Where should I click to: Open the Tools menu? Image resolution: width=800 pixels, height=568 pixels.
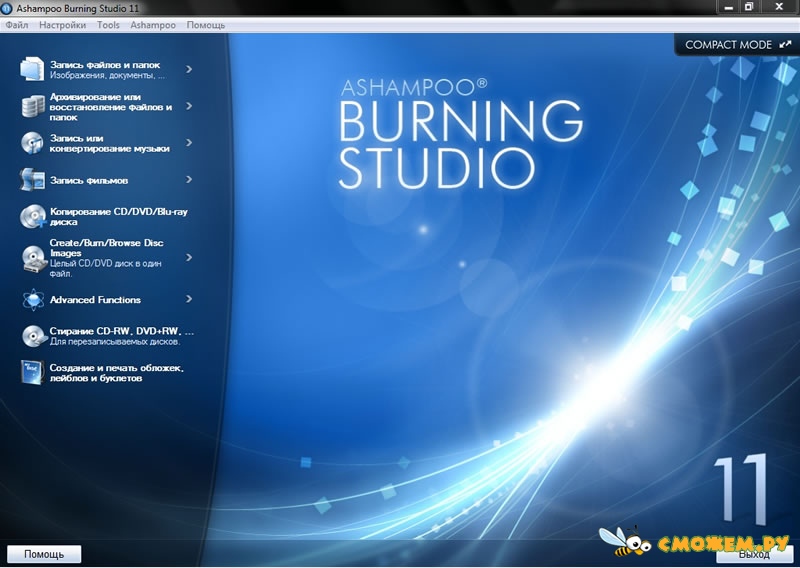[x=108, y=25]
